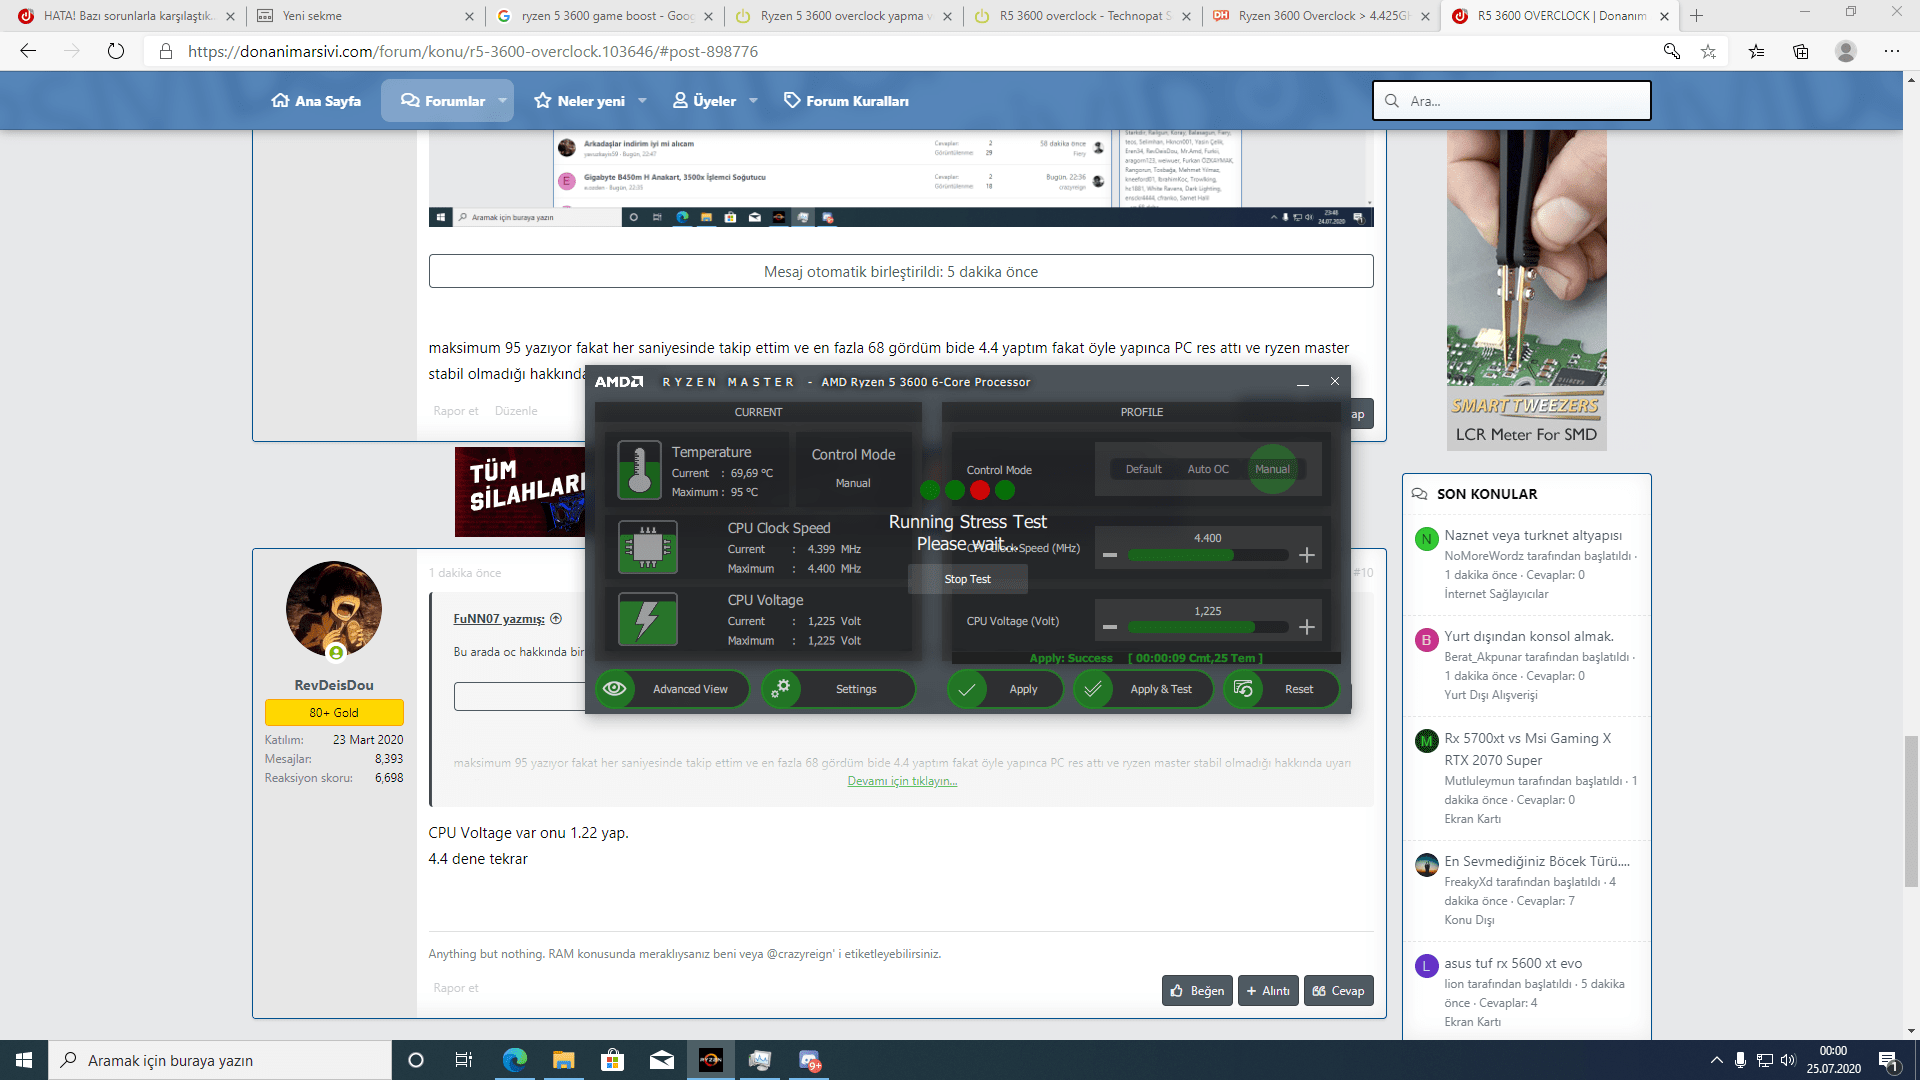Image resolution: width=1920 pixels, height=1080 pixels.
Task: Click the Beğen like button
Action: [x=1197, y=990]
